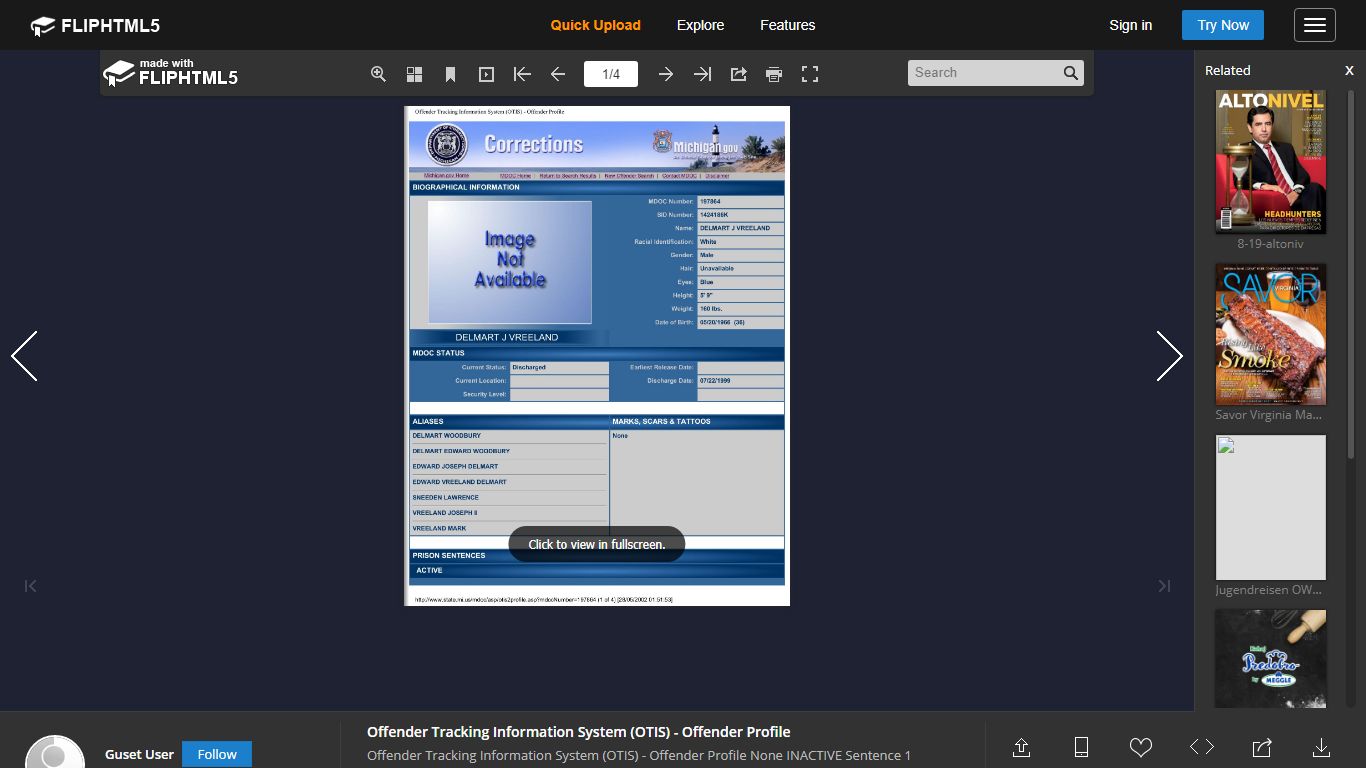Viewport: 1366px width, 768px height.
Task: Go to previous page in toolbar
Action: (558, 74)
